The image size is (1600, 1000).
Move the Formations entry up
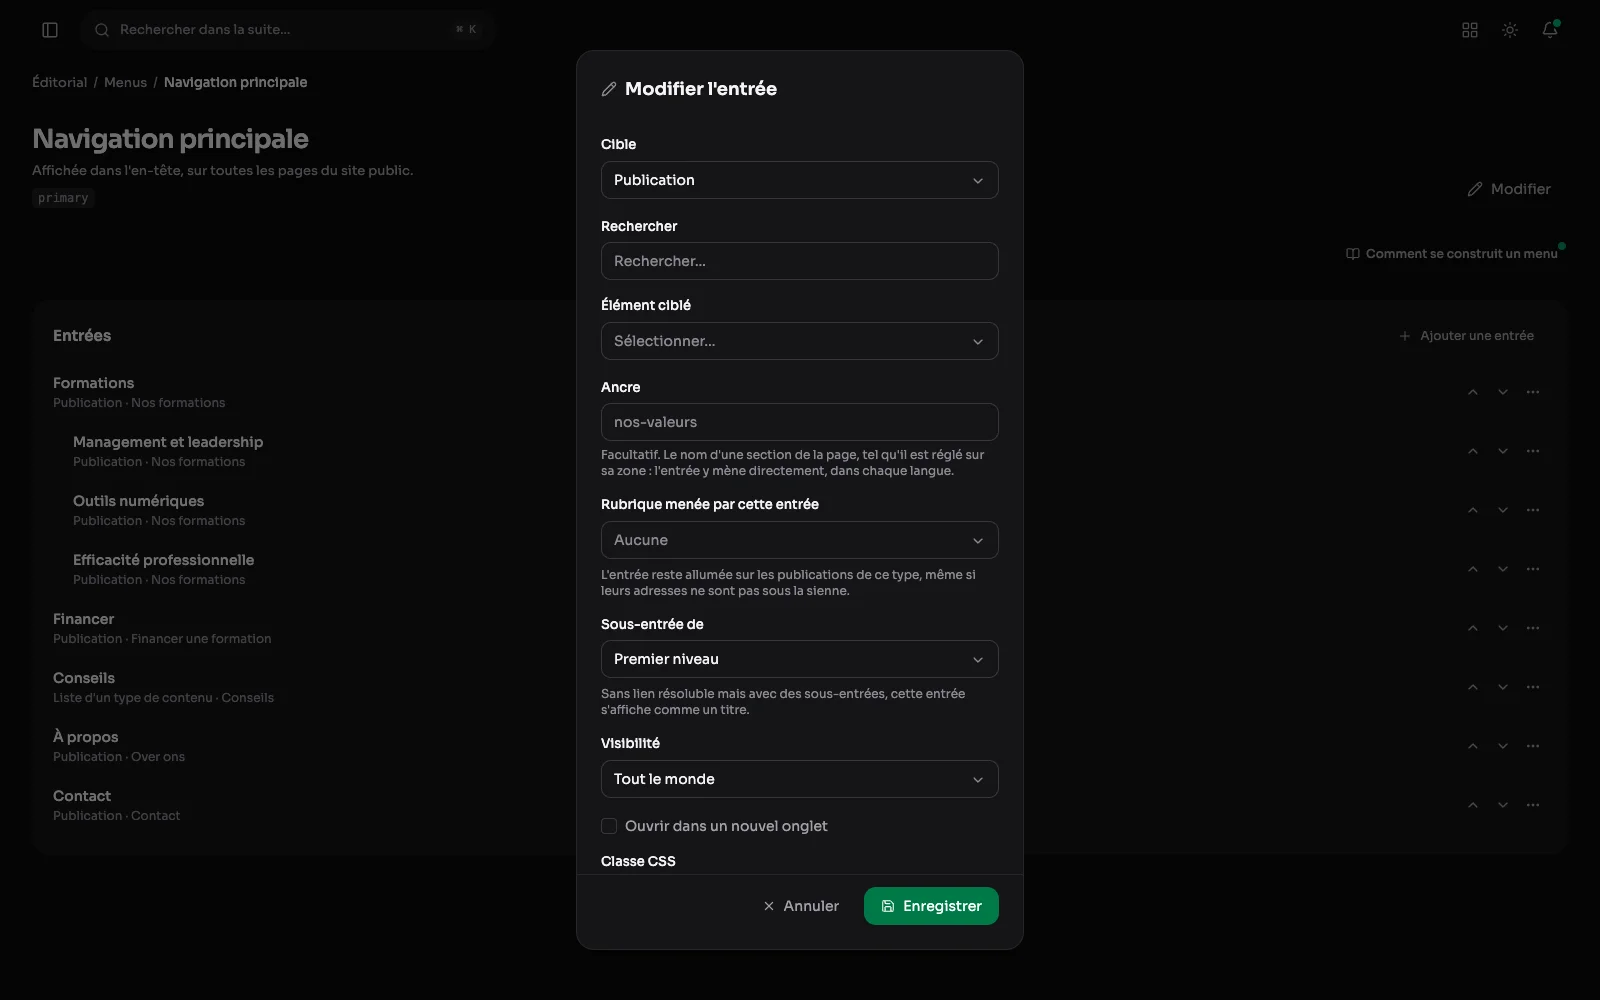pos(1473,392)
